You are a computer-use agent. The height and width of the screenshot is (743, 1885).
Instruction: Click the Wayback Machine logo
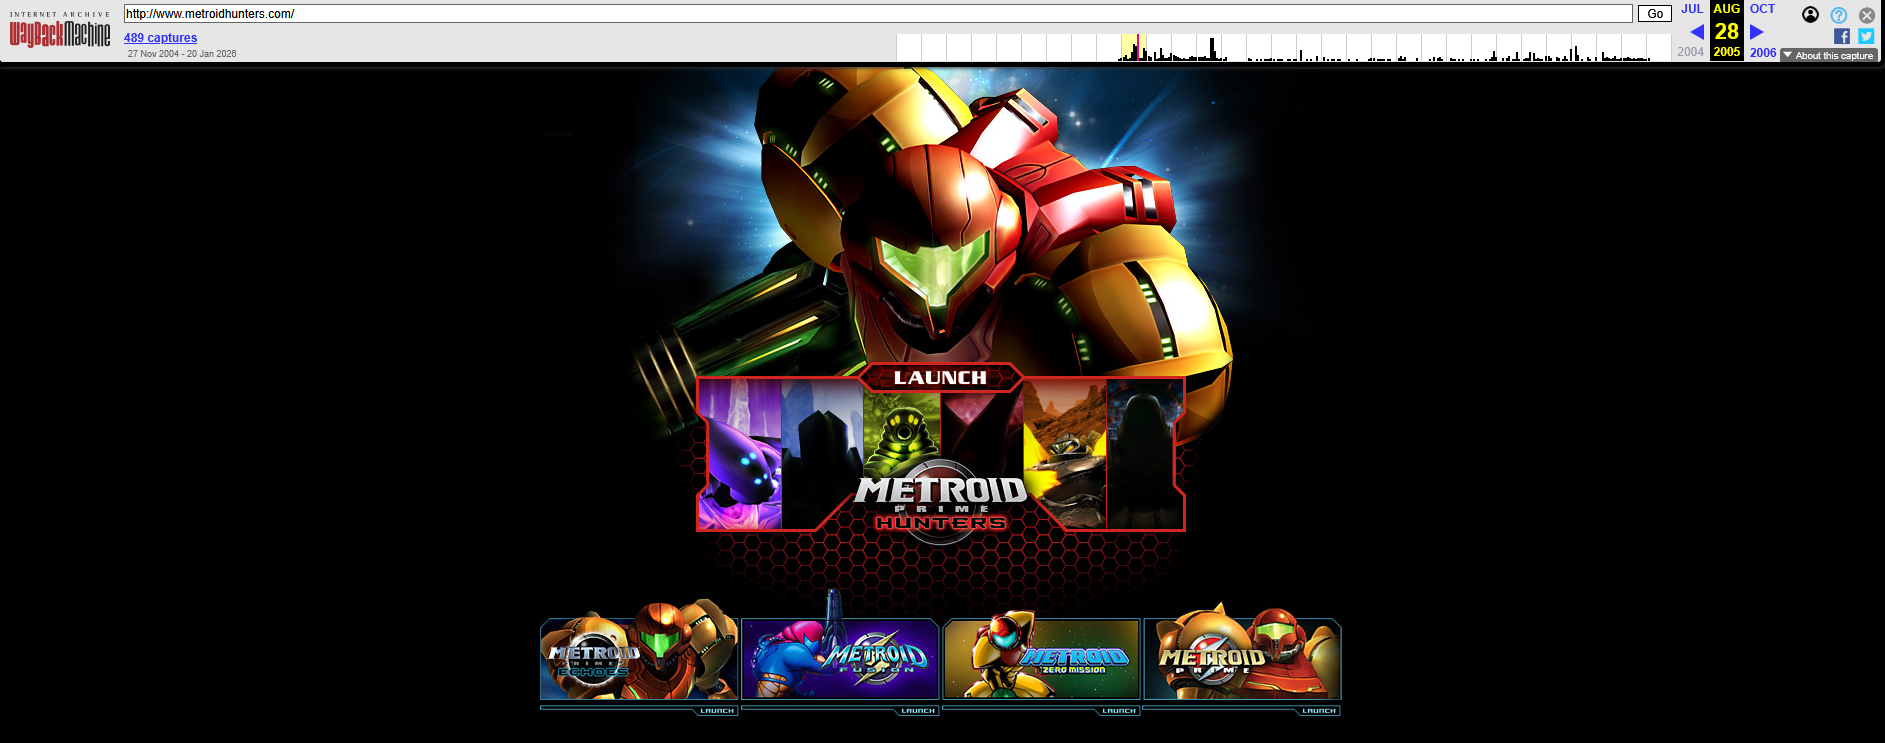tap(60, 31)
